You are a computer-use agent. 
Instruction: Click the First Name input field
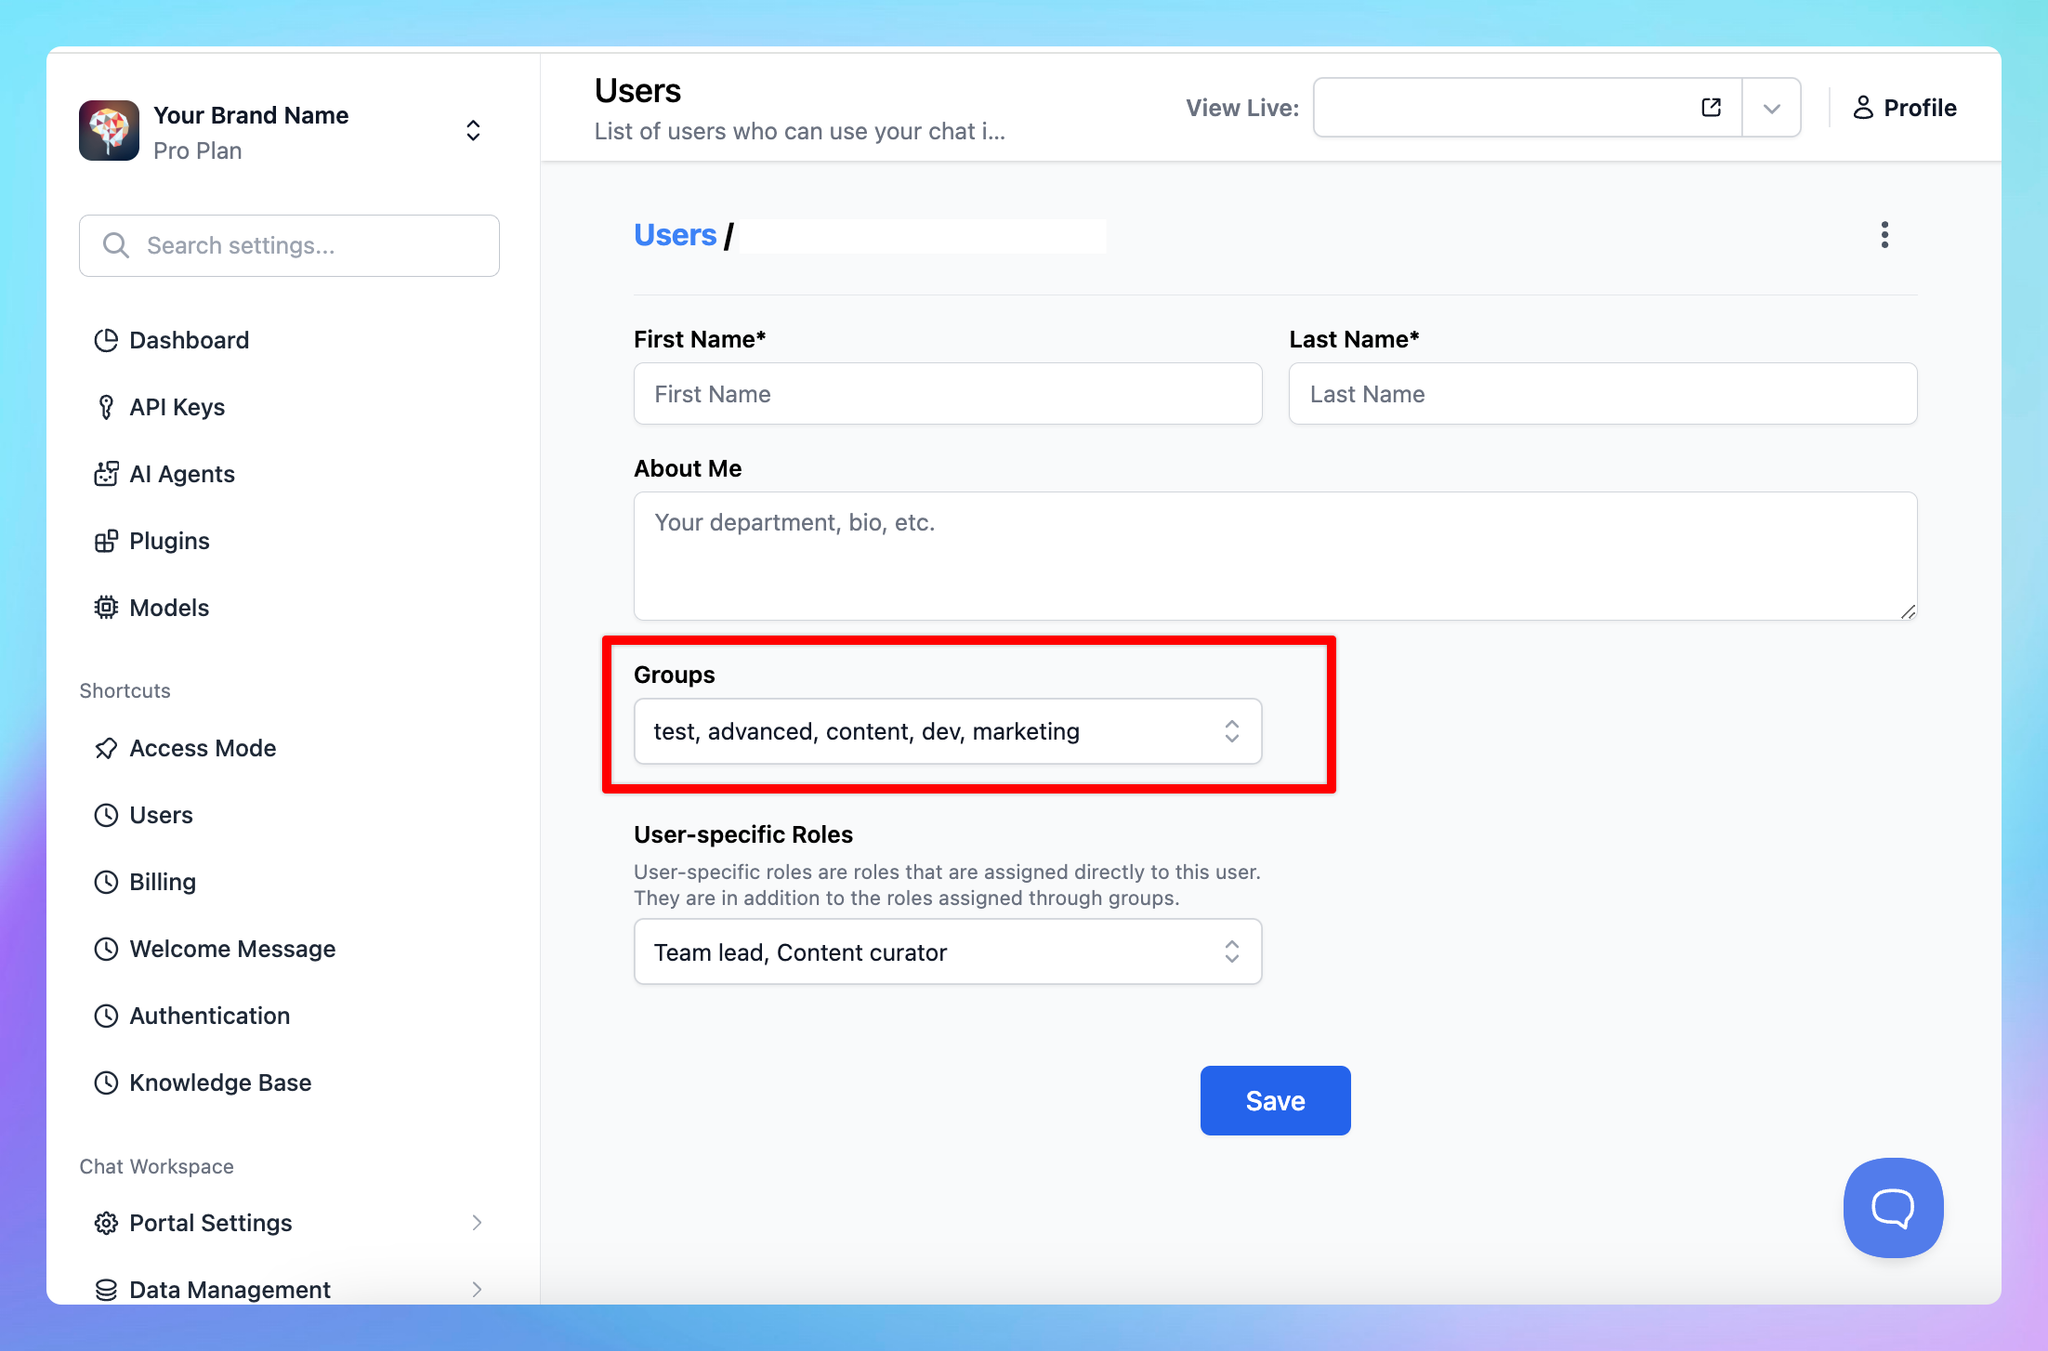947,394
